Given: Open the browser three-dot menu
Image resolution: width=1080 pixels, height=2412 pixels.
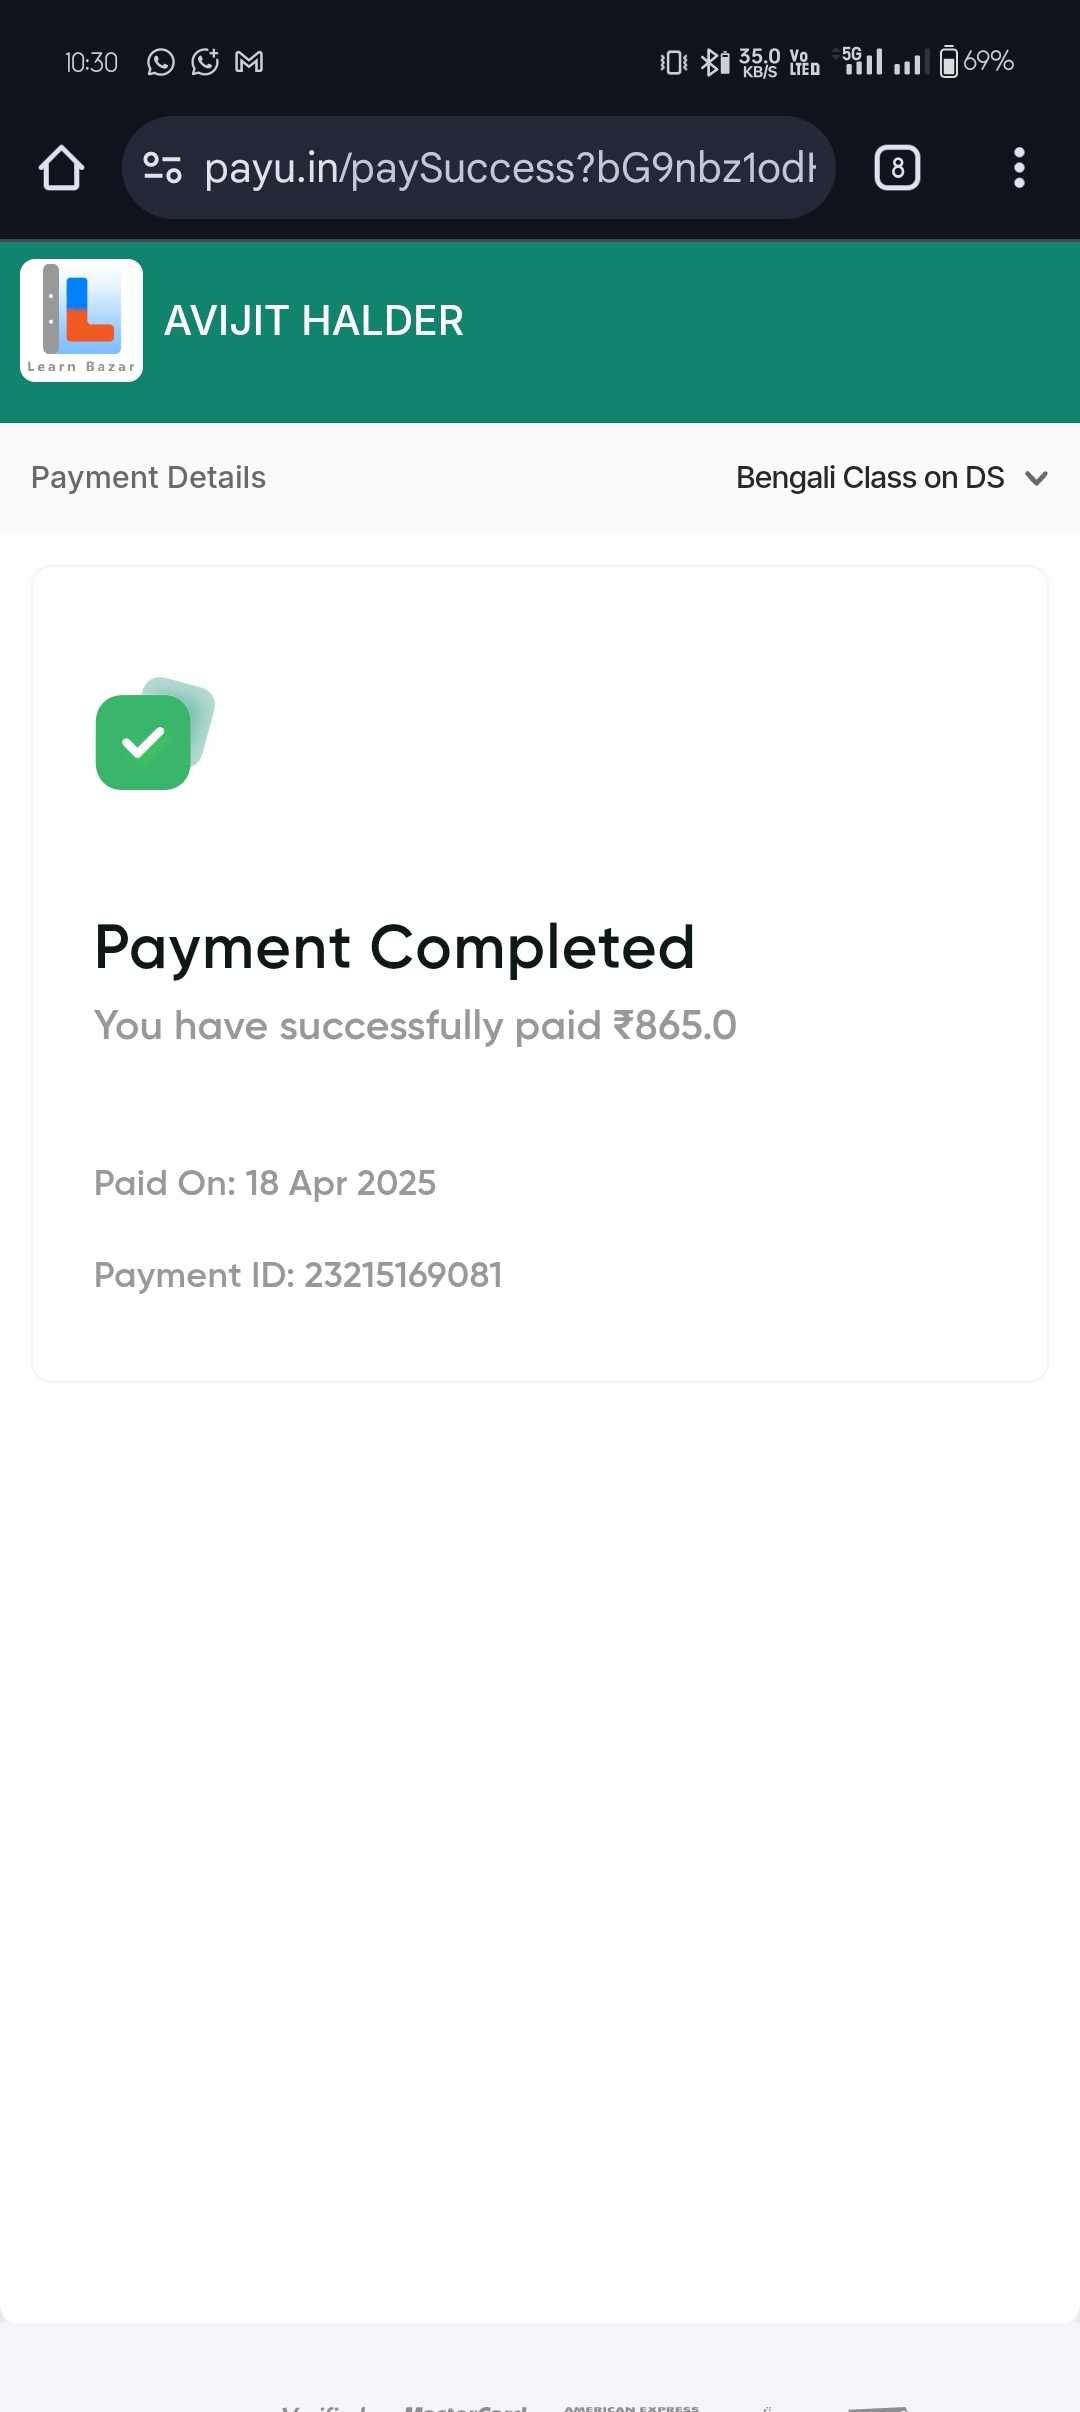Looking at the screenshot, I should [1019, 168].
